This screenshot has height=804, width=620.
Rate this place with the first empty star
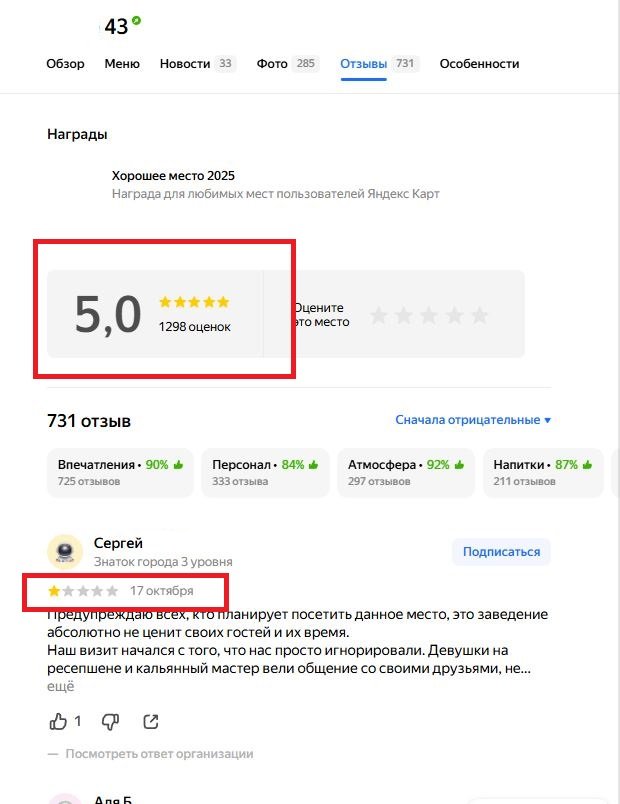click(378, 315)
